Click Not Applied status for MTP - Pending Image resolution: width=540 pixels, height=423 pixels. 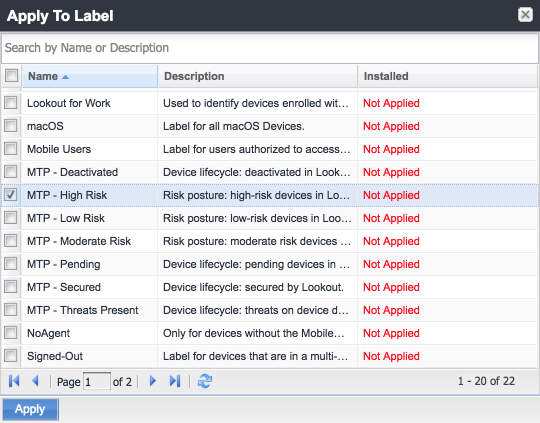click(391, 264)
